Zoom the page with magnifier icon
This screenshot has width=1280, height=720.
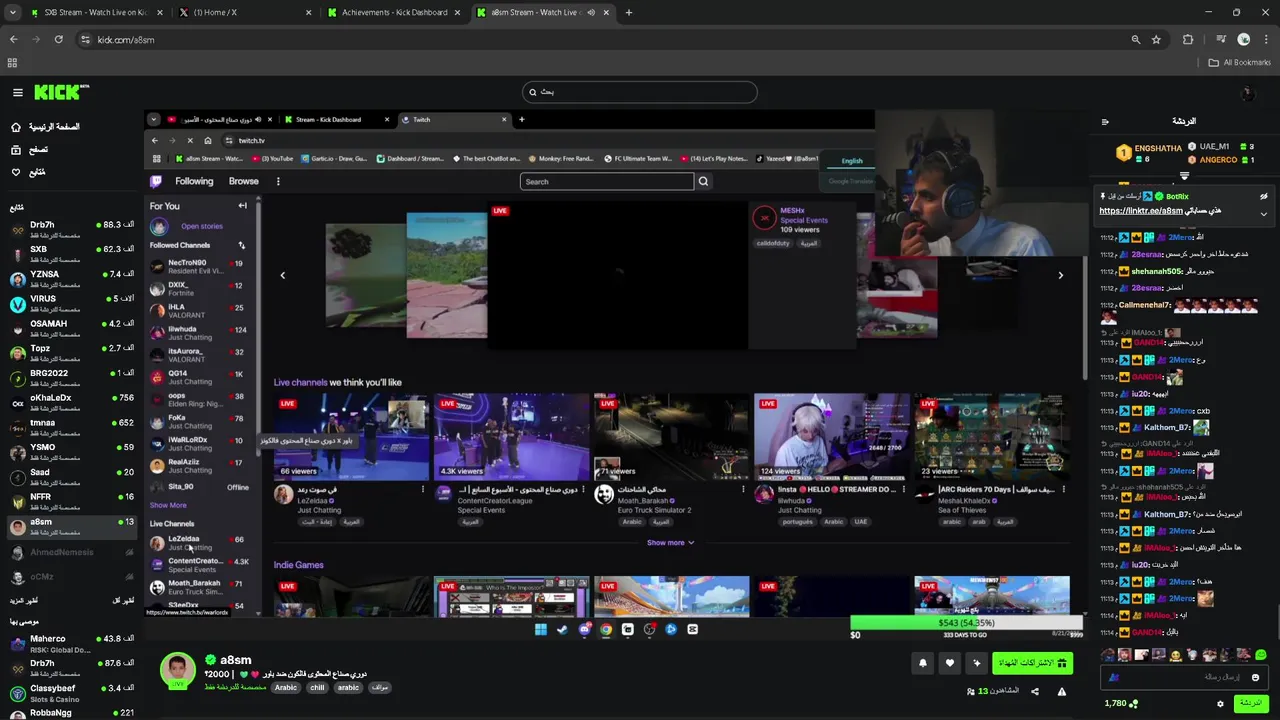[x=1135, y=39]
